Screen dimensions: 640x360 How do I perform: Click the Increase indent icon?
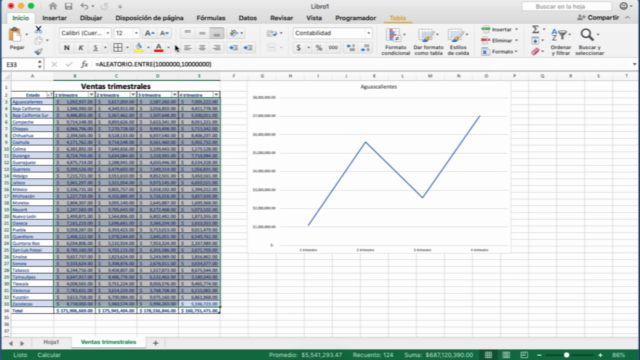tap(248, 48)
